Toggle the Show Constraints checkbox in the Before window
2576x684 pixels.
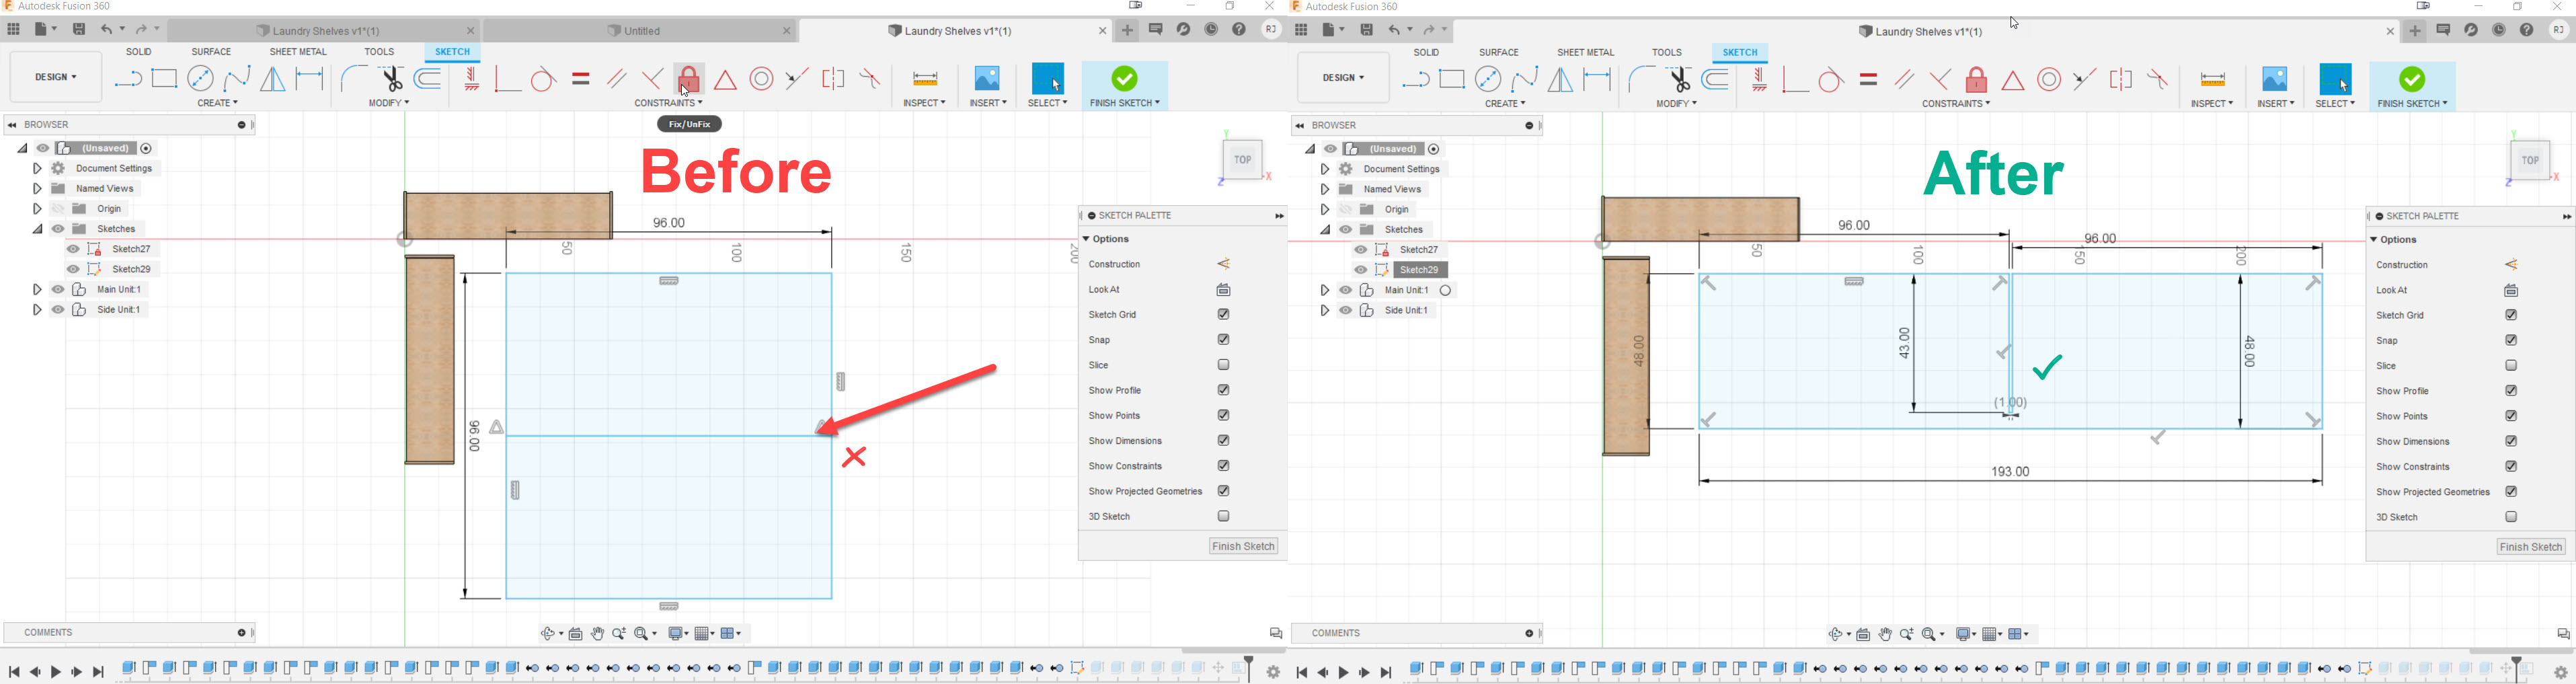[x=1223, y=466]
